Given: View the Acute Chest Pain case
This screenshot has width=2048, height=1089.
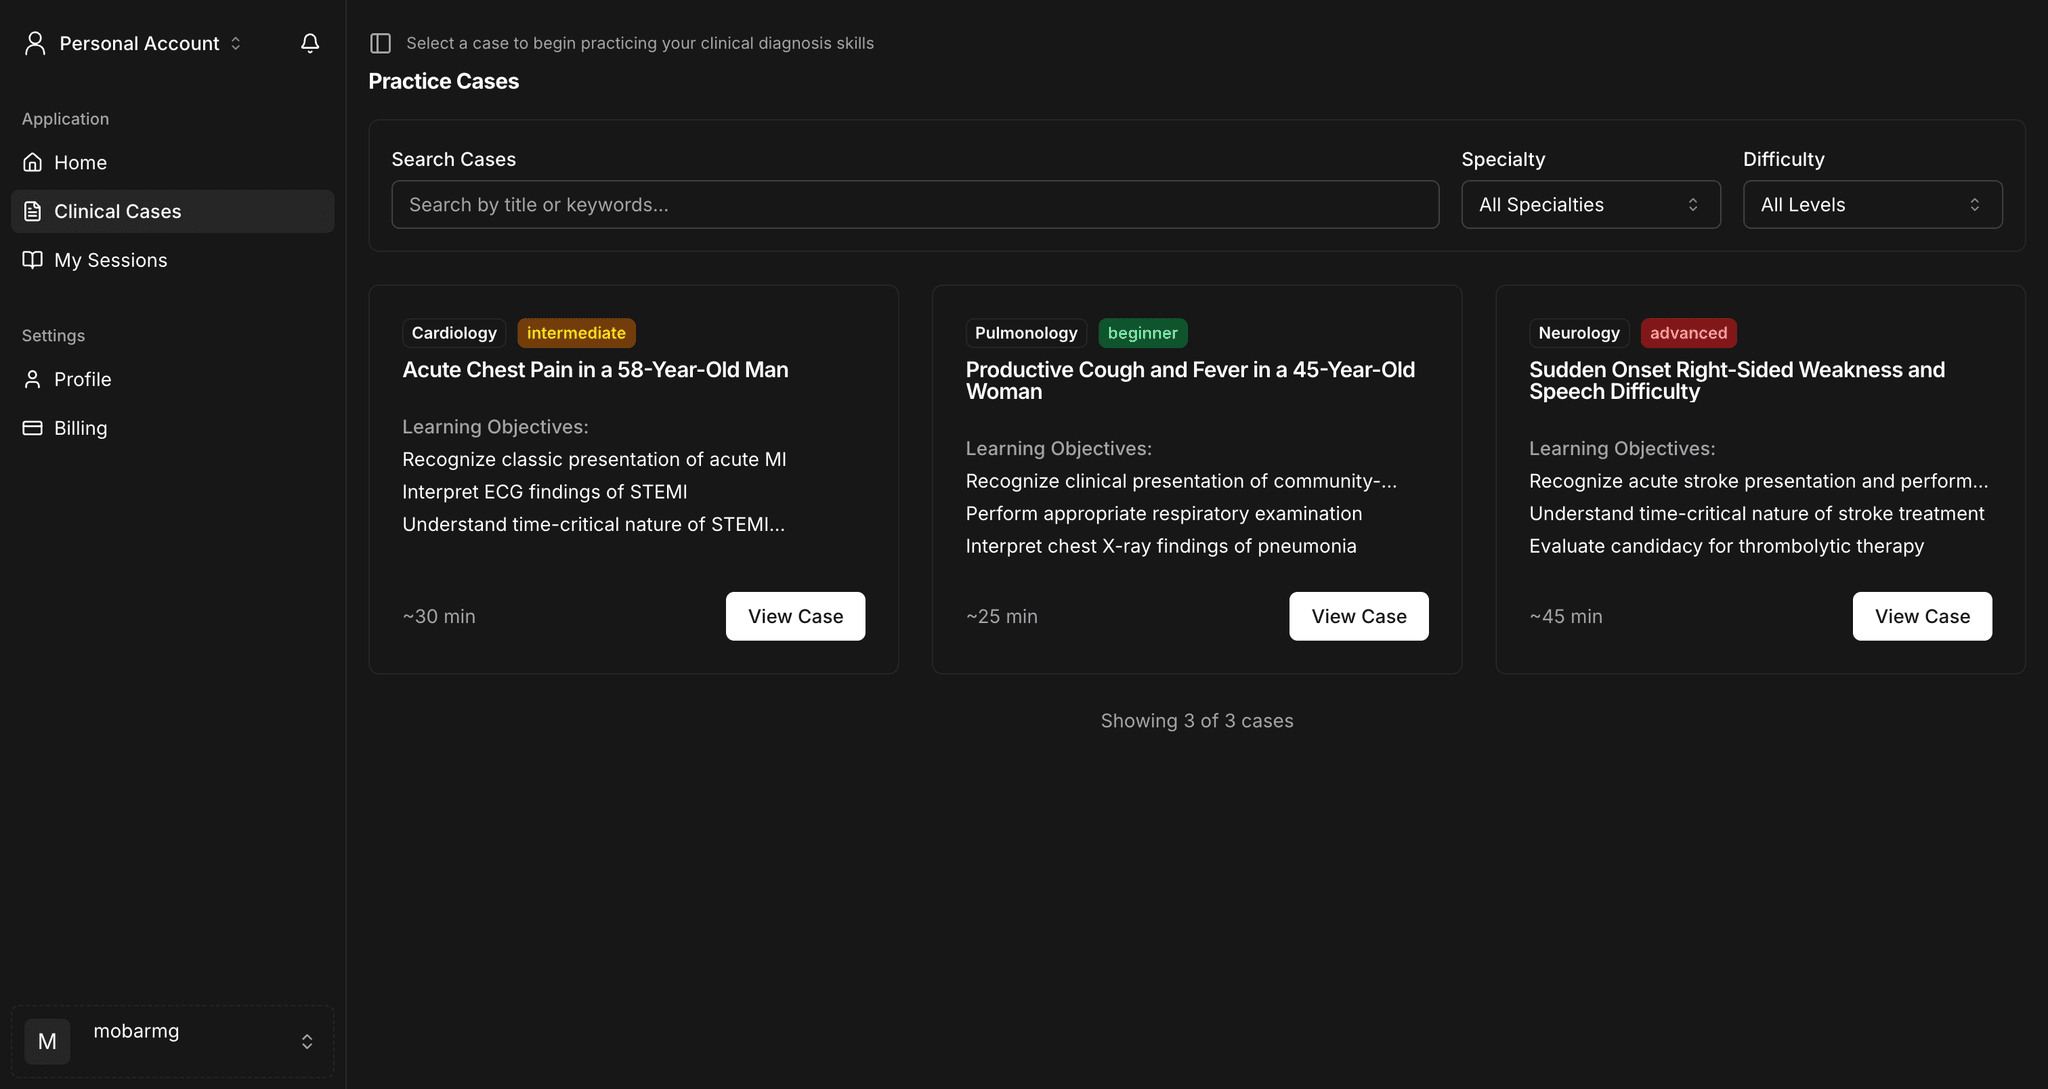Looking at the screenshot, I should point(795,616).
